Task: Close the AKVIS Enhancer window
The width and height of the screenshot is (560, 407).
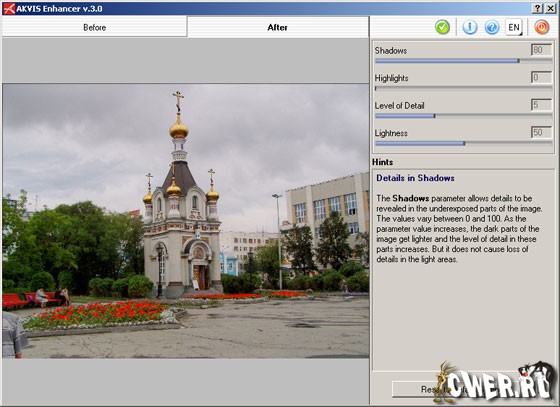Action: (x=550, y=9)
